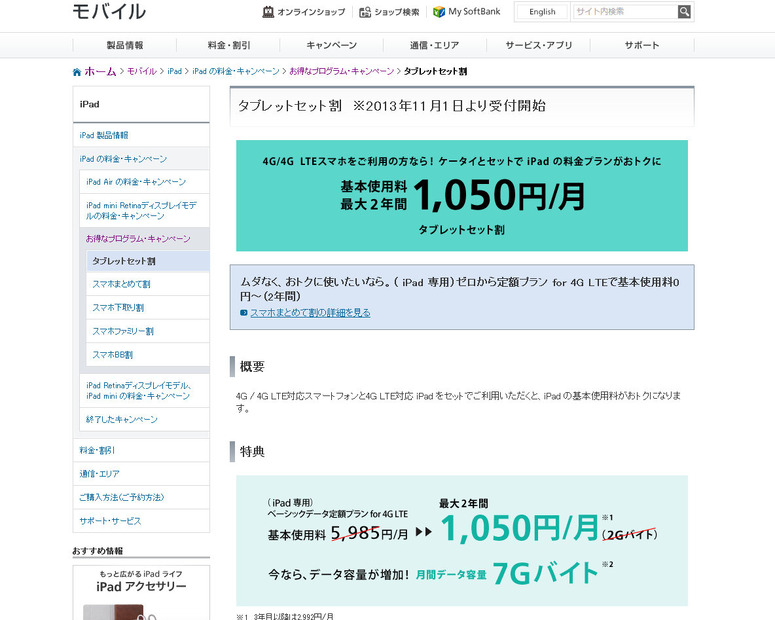
Task: Open サポート・サービス in sidebar
Action: 141,521
